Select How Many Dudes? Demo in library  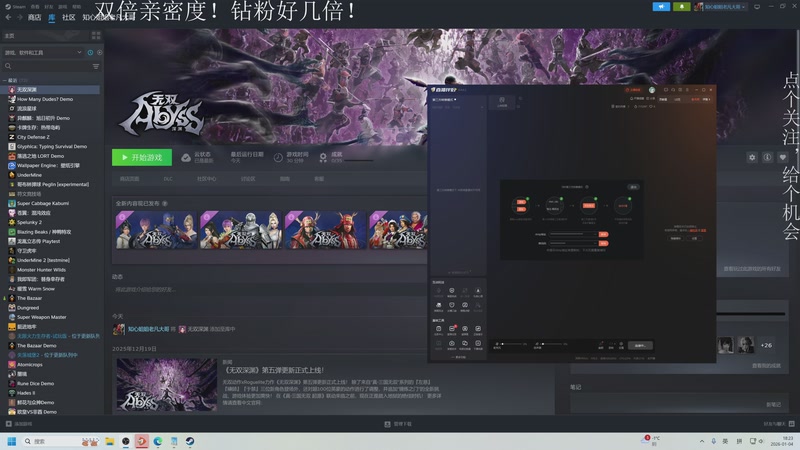tap(45, 99)
